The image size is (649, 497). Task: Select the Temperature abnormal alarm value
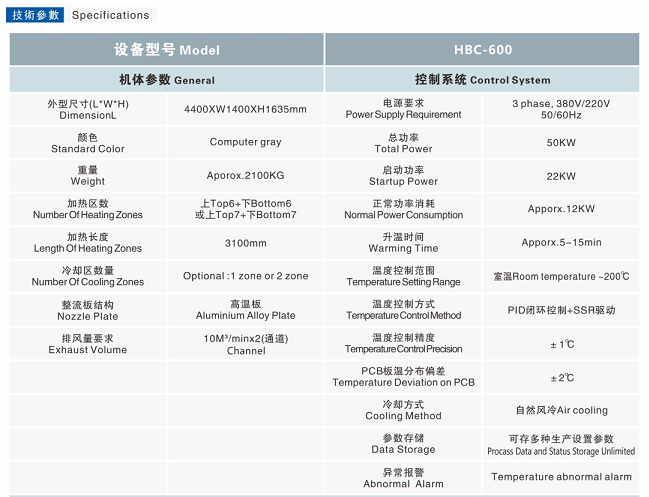(x=560, y=477)
